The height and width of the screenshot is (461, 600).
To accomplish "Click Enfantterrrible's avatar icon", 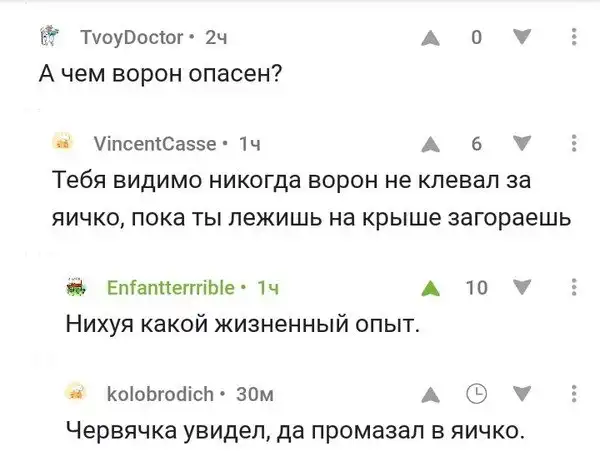I will (x=77, y=288).
